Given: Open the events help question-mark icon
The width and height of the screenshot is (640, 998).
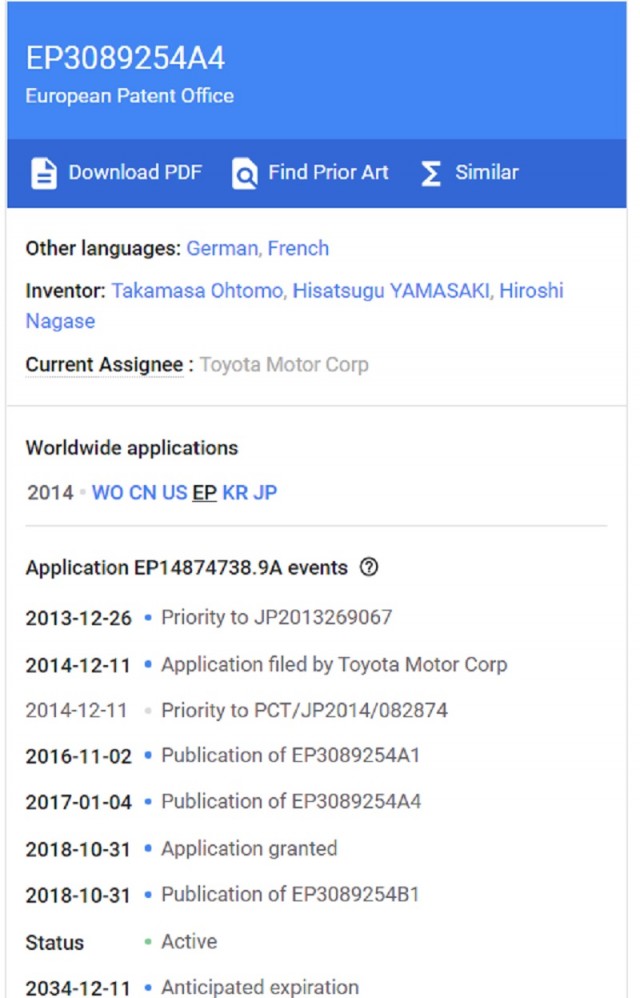Looking at the screenshot, I should pyautogui.click(x=369, y=566).
